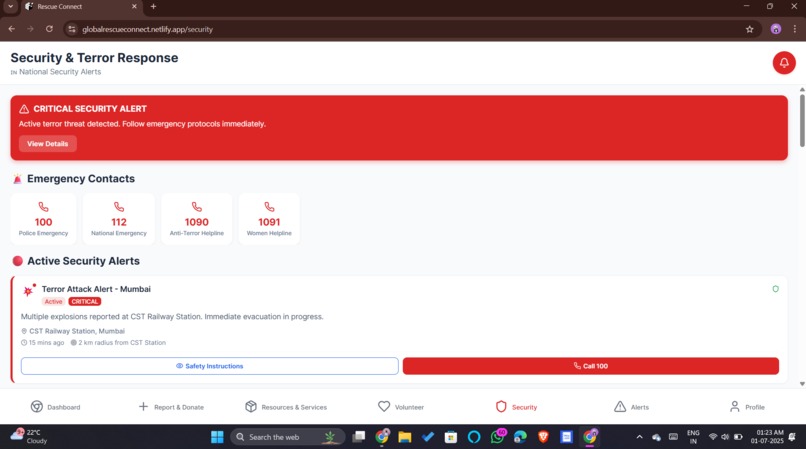Click the scroll down arrow of the page
The image size is (806, 449).
(802, 384)
